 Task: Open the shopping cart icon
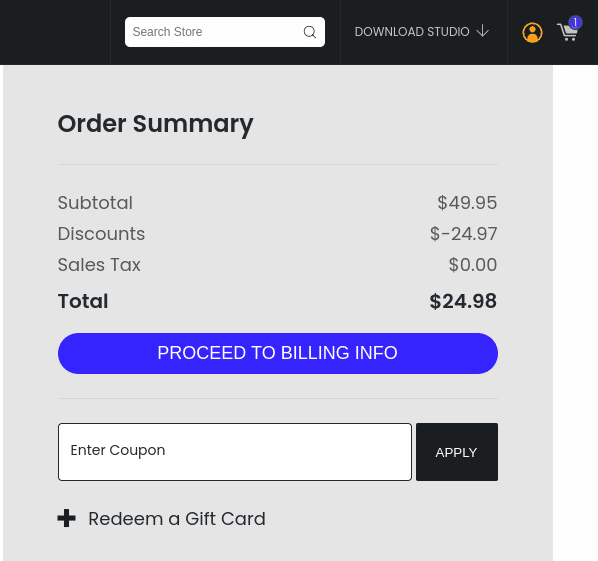pos(567,33)
